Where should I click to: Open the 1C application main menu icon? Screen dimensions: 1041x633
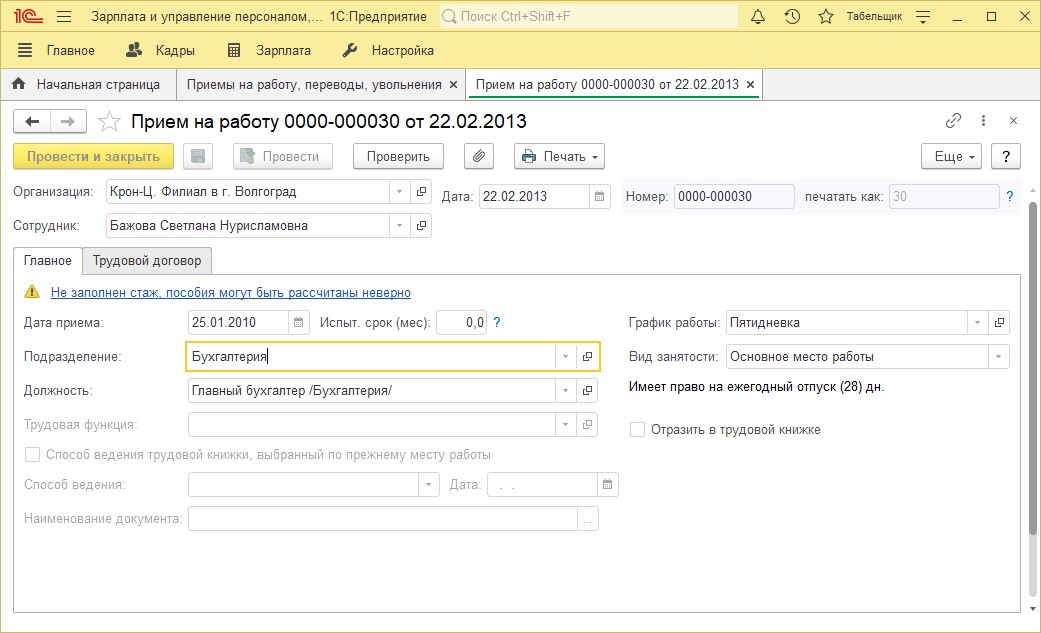click(x=27, y=17)
